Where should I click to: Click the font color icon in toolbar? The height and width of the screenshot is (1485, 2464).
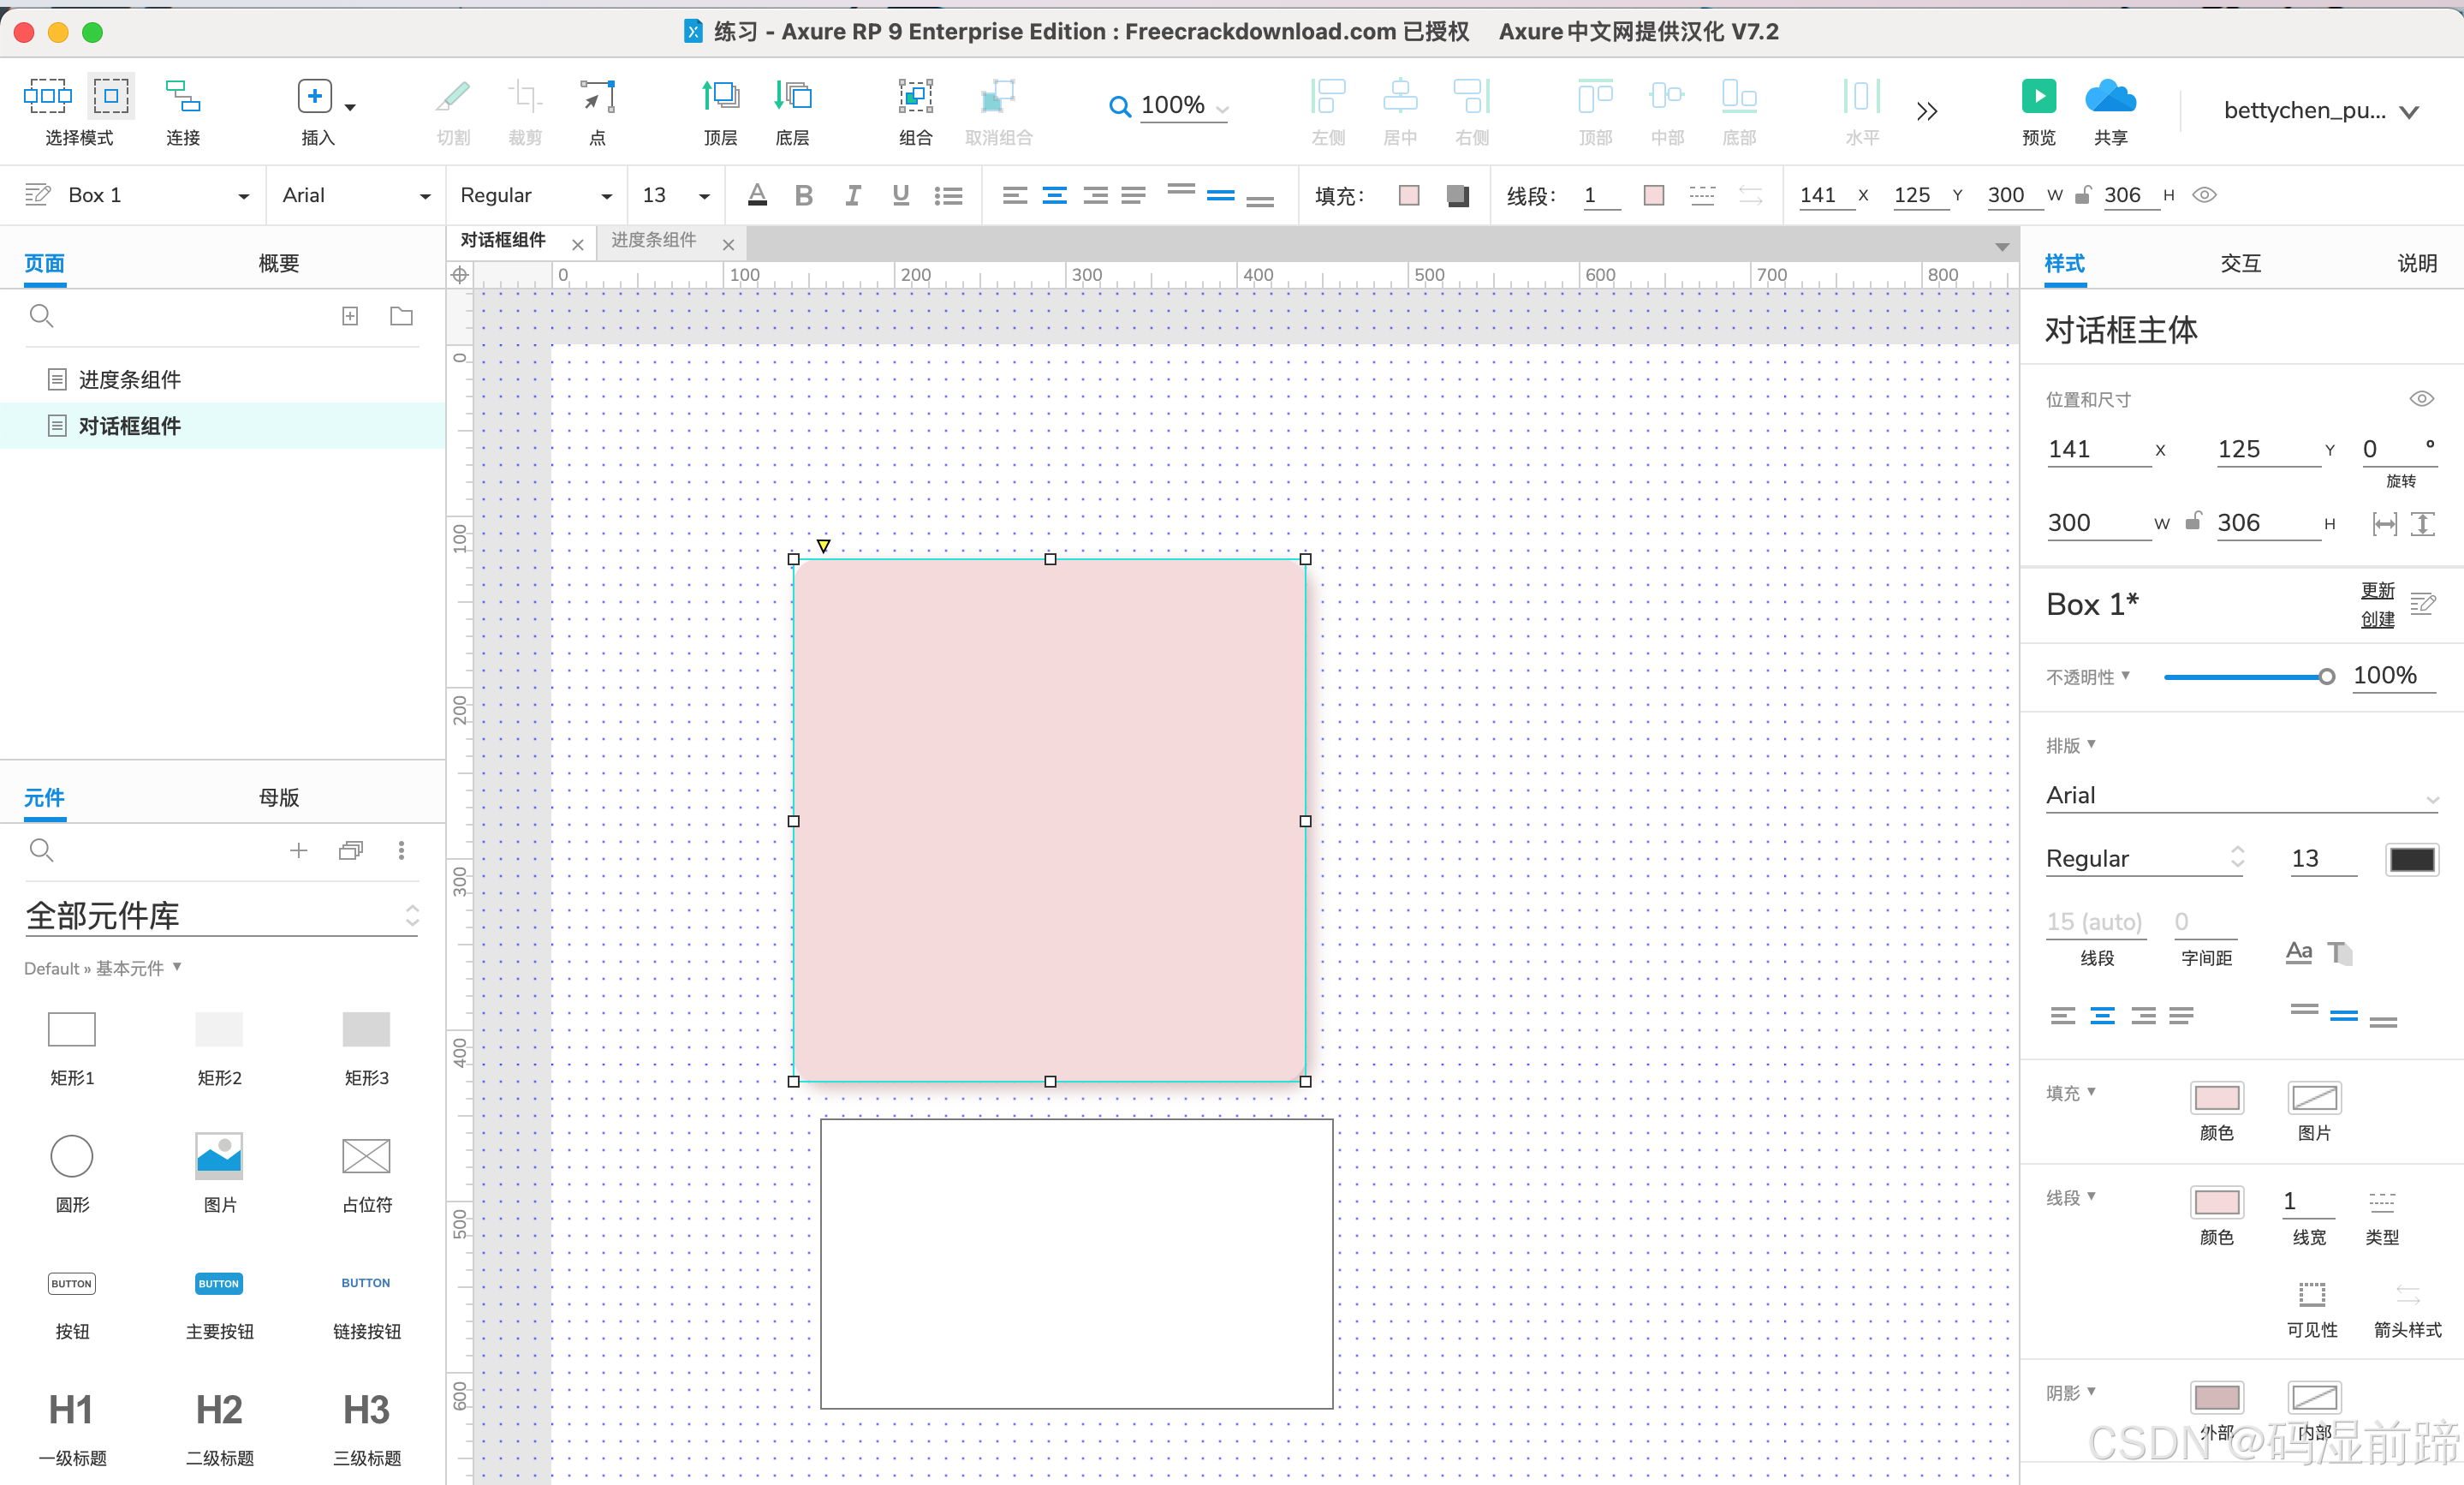757,195
